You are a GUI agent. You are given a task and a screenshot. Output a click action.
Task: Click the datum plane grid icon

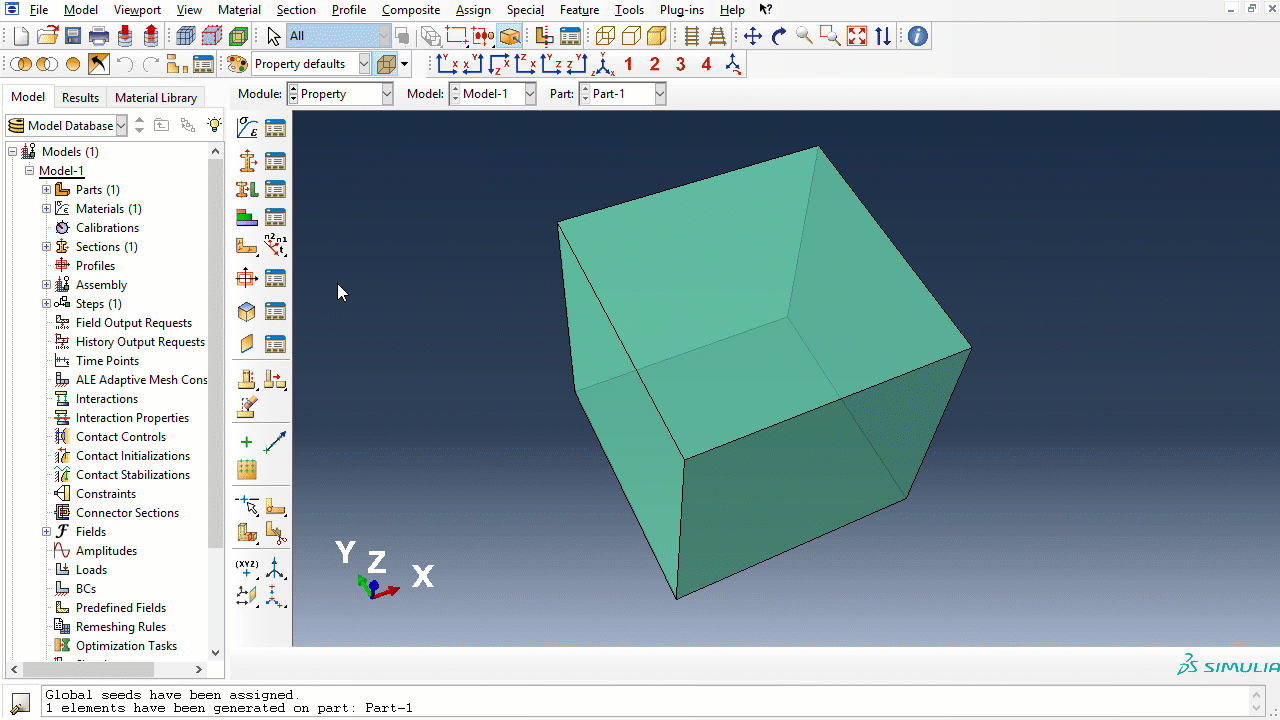click(x=247, y=470)
